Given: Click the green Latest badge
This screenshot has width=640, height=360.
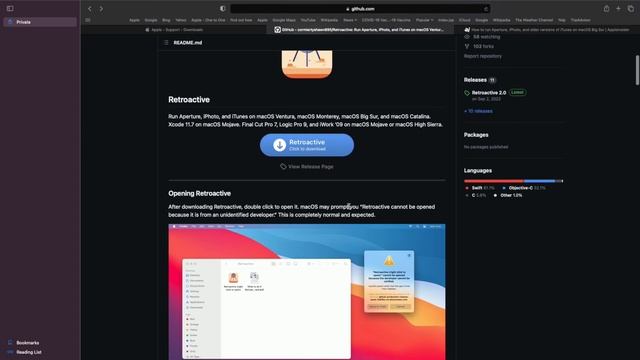Looking at the screenshot, I should 518,92.
